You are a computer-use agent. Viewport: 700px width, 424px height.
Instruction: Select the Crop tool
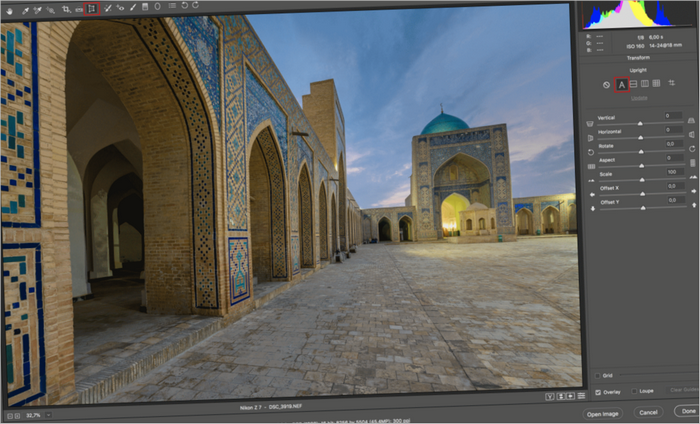(x=67, y=9)
